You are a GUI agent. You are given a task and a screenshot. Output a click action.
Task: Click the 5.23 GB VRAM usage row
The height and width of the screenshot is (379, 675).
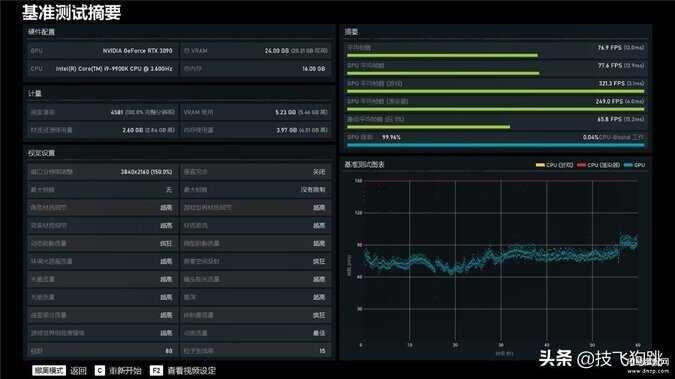pyautogui.click(x=256, y=112)
